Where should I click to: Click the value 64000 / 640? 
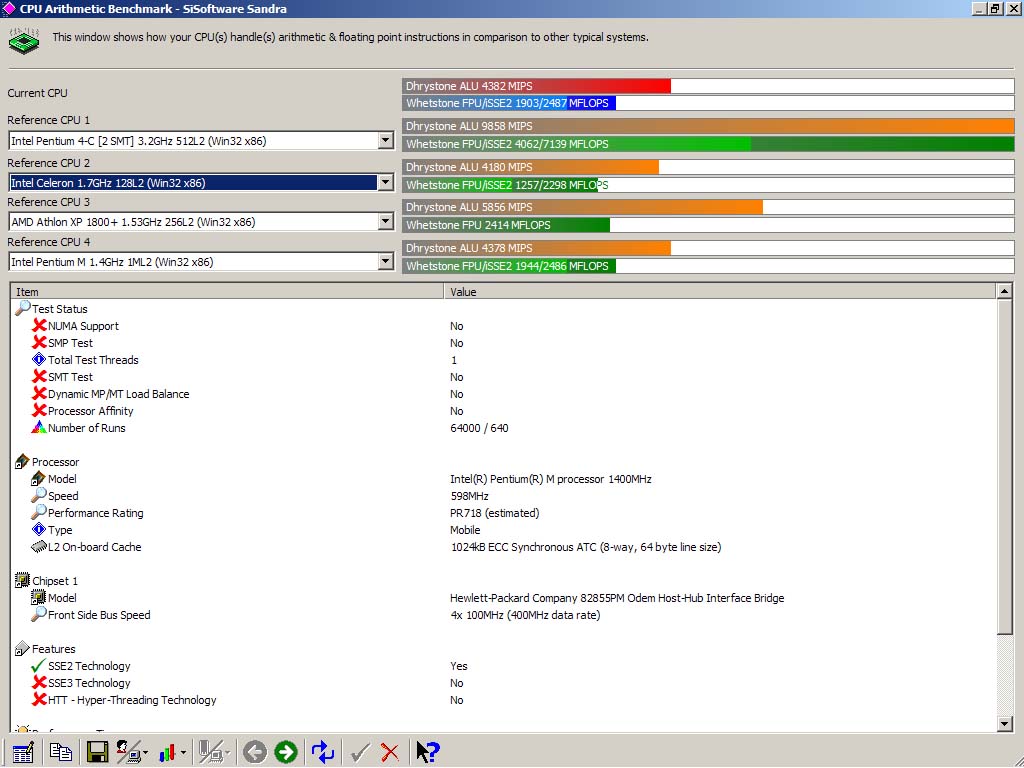tap(479, 428)
